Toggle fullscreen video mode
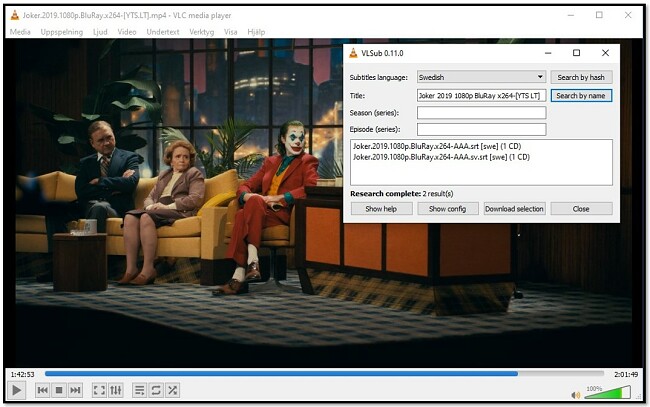 pyautogui.click(x=99, y=390)
